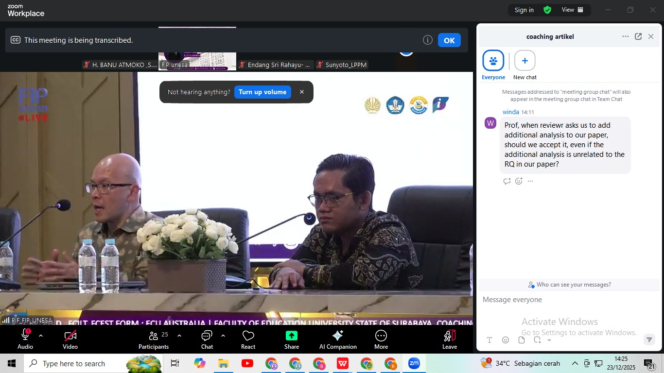664x373 pixels.
Task: Open notification center icon
Action: [x=649, y=363]
